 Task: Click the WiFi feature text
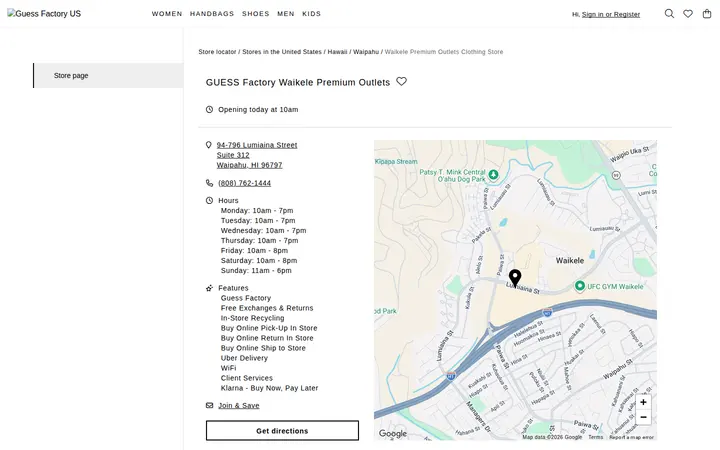pyautogui.click(x=228, y=368)
